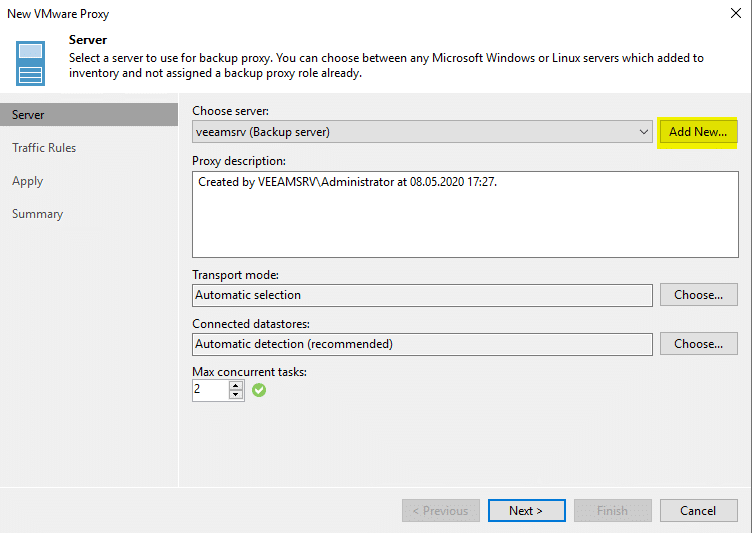
Task: Select the Server wizard step
Action: (89, 115)
